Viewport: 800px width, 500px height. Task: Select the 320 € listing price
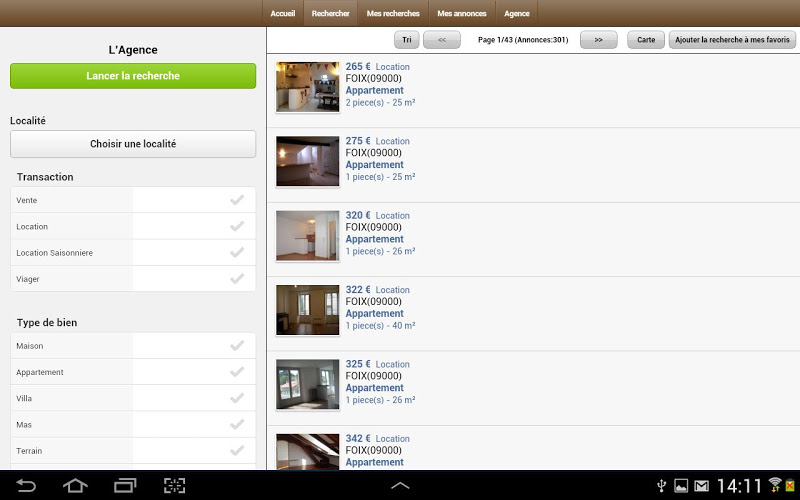click(358, 215)
